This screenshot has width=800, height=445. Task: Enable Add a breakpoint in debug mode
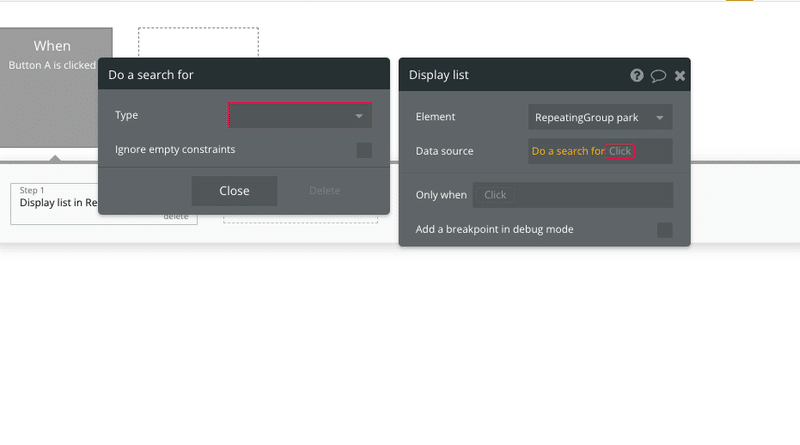664,230
